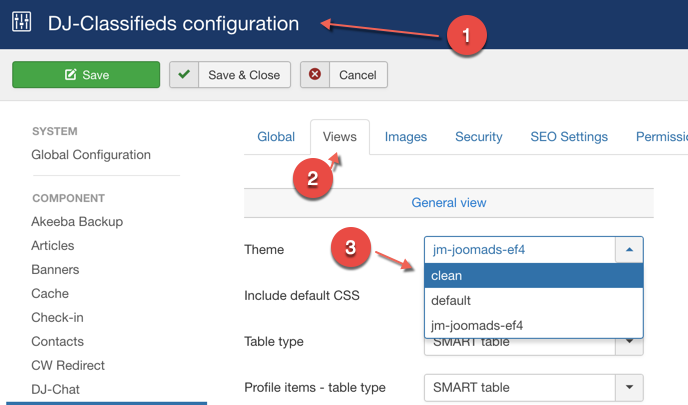Open Articles component settings
This screenshot has width=688, height=405.
pos(53,246)
